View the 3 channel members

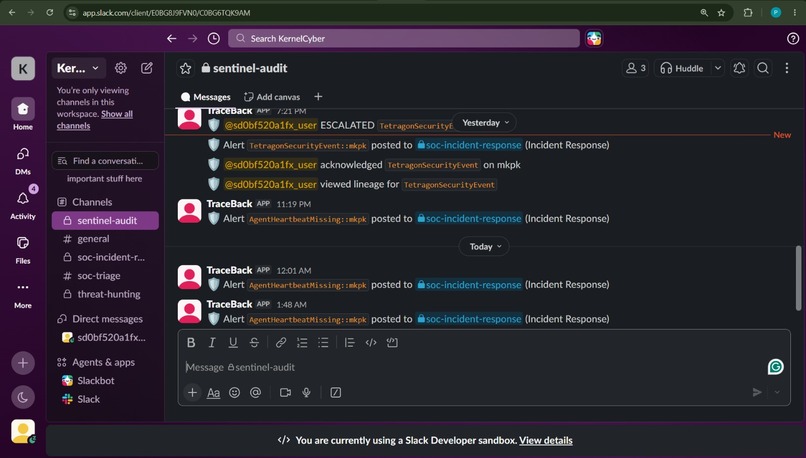tap(635, 68)
